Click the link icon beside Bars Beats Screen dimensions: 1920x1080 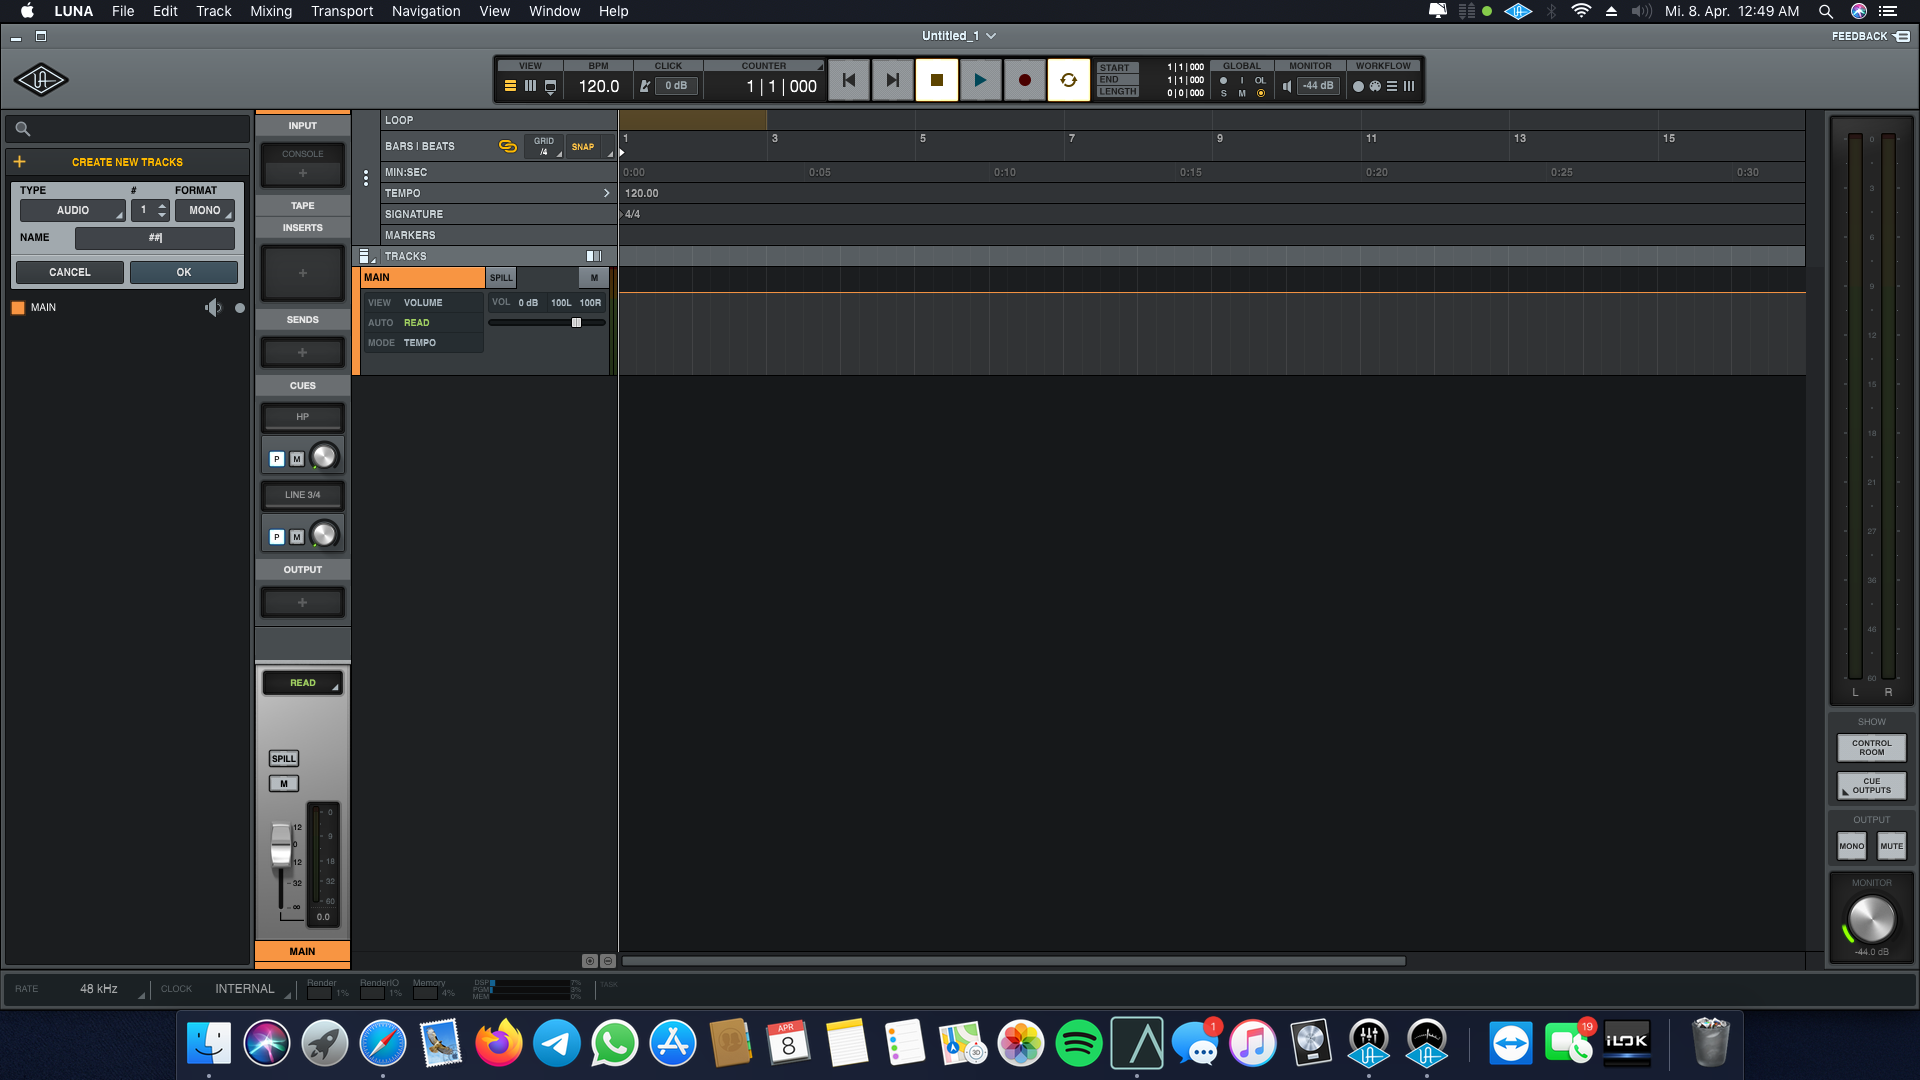(x=508, y=146)
